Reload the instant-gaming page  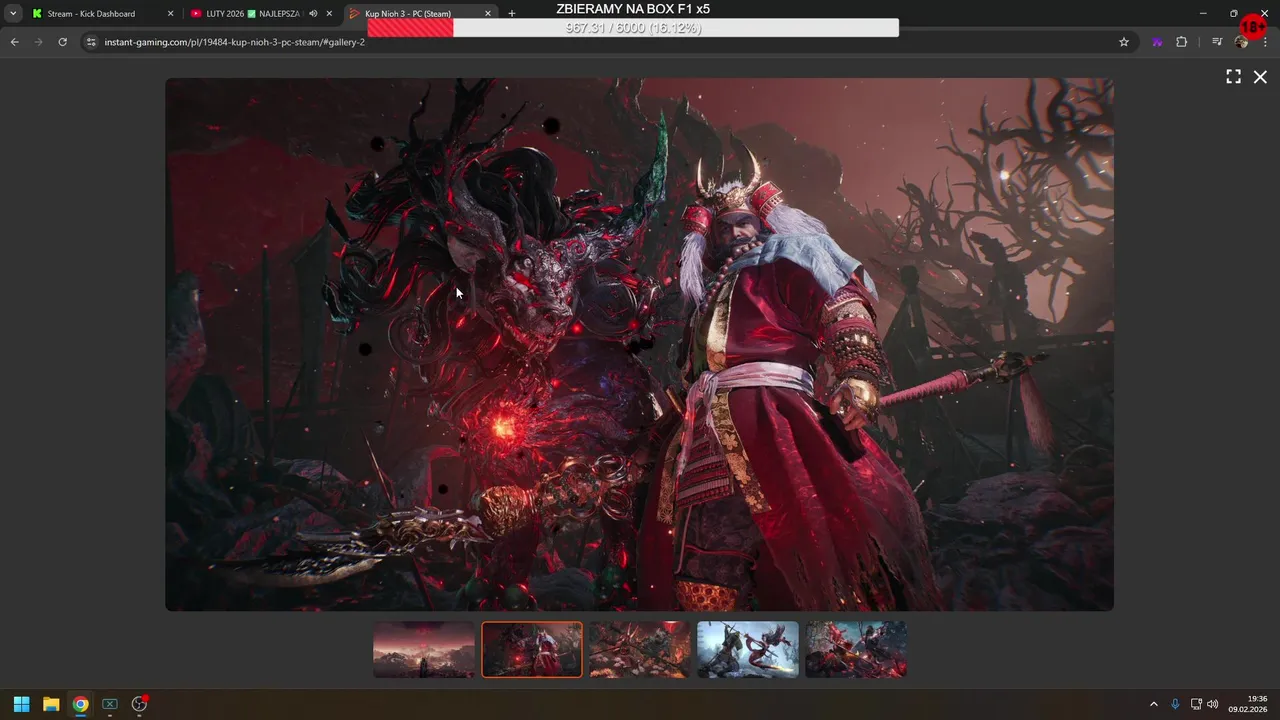coord(63,42)
